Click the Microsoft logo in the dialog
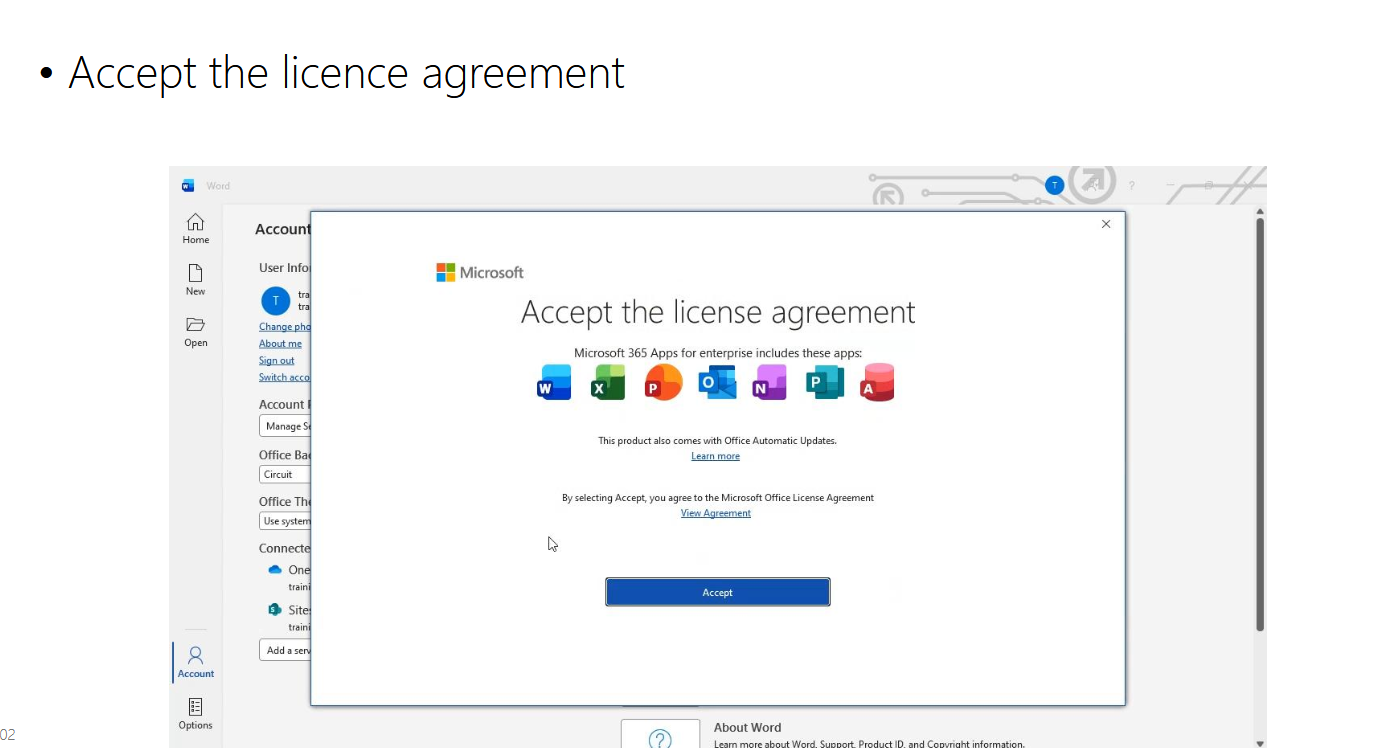Image resolution: width=1393 pixels, height=748 pixels. (480, 272)
